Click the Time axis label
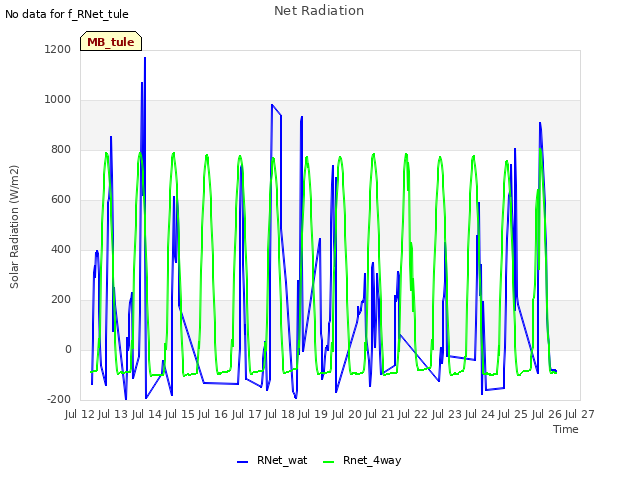This screenshot has height=480, width=640. pyautogui.click(x=566, y=429)
